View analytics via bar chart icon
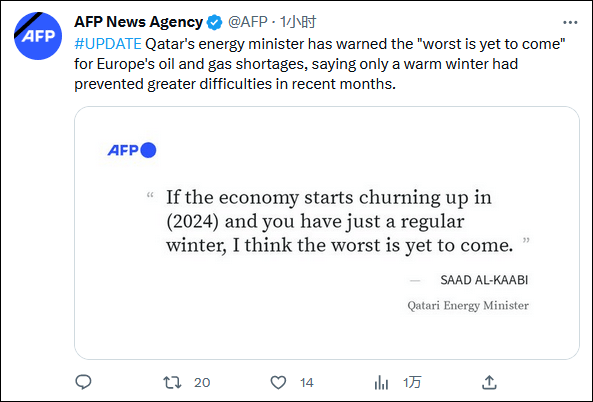The width and height of the screenshot is (593, 402). (x=381, y=382)
